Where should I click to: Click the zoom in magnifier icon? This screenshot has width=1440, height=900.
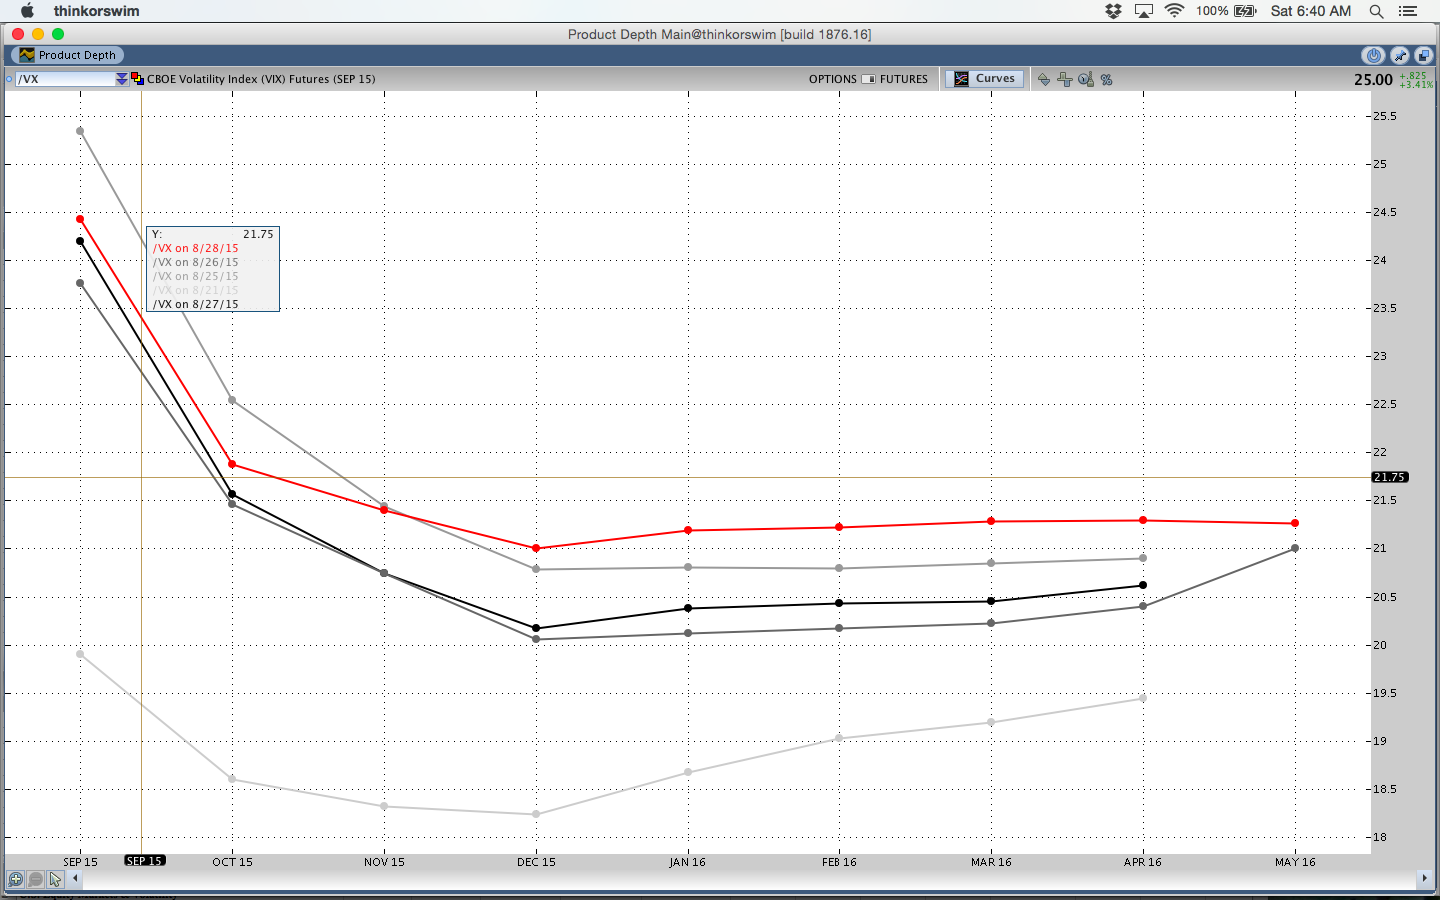[16, 879]
